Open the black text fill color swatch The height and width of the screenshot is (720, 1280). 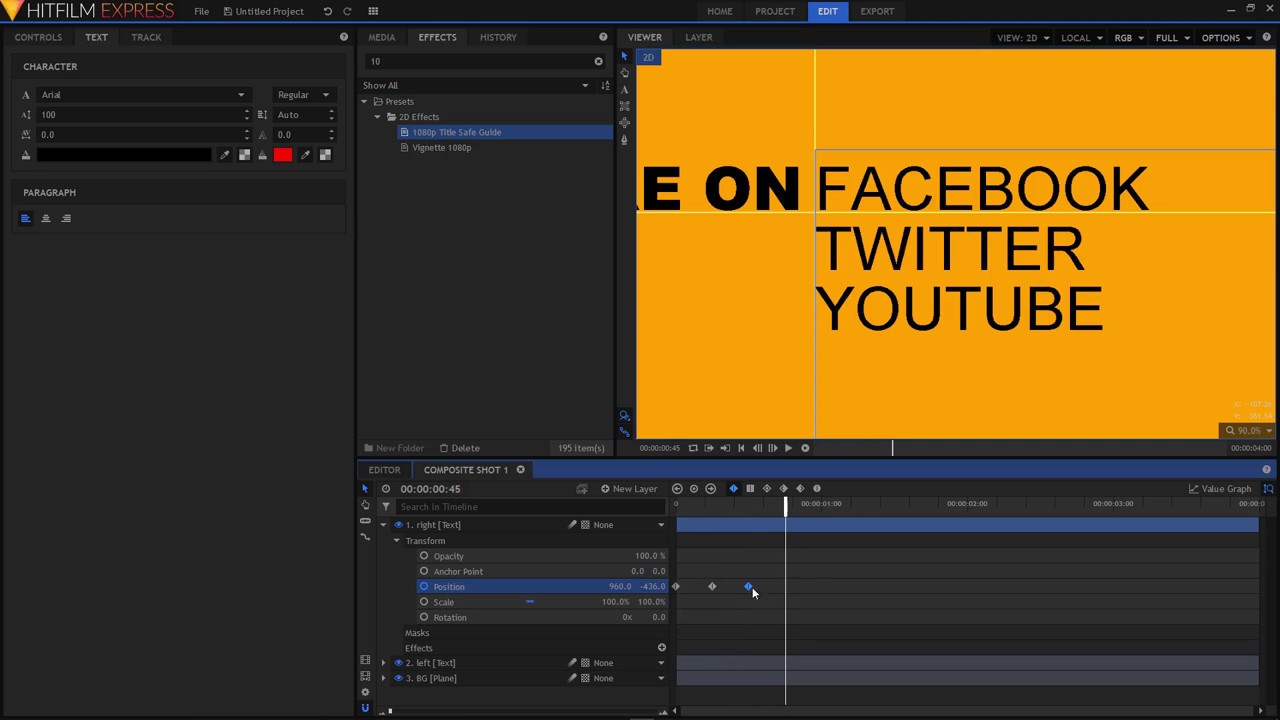125,155
